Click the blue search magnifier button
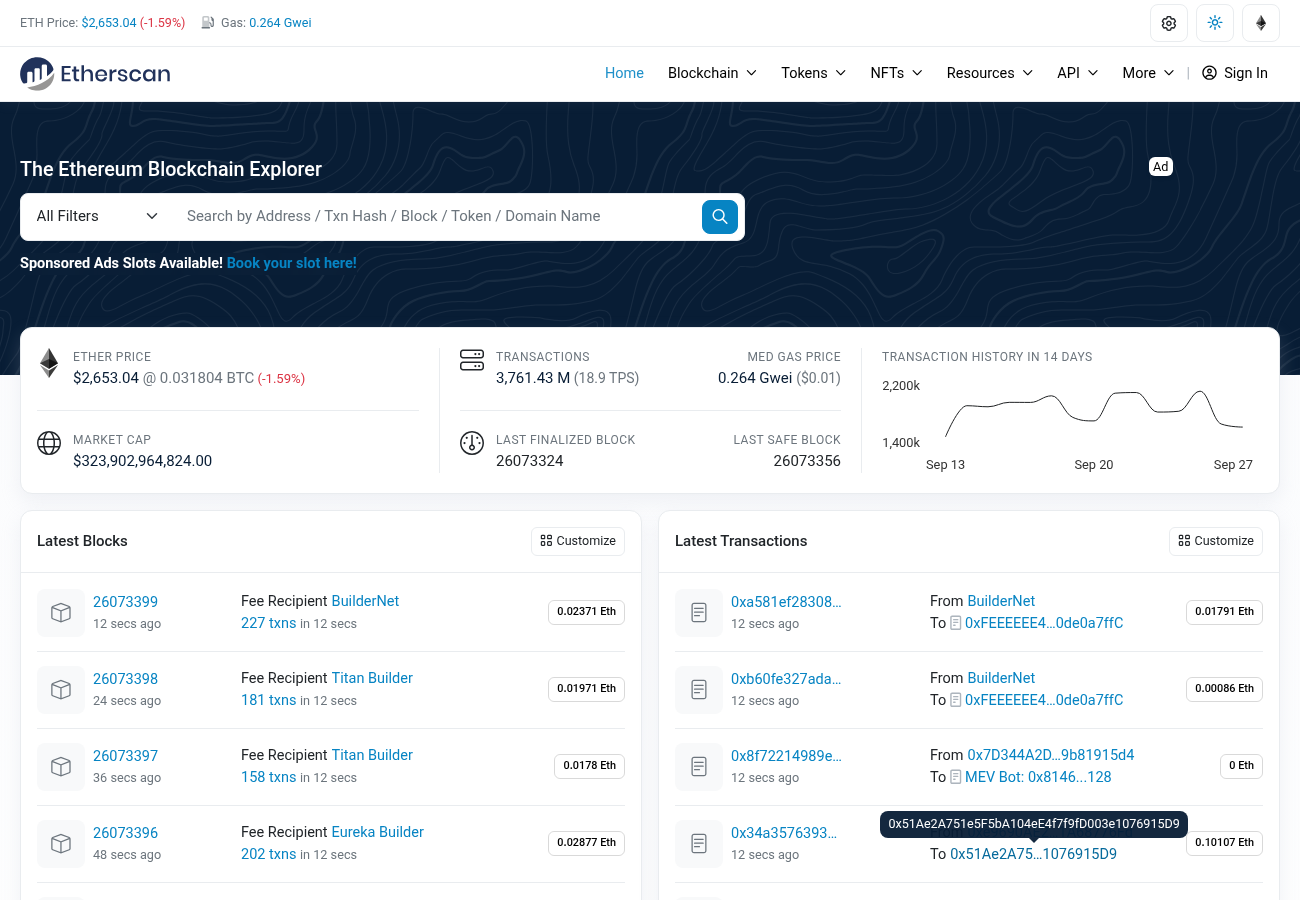This screenshot has height=900, width=1300. click(720, 216)
